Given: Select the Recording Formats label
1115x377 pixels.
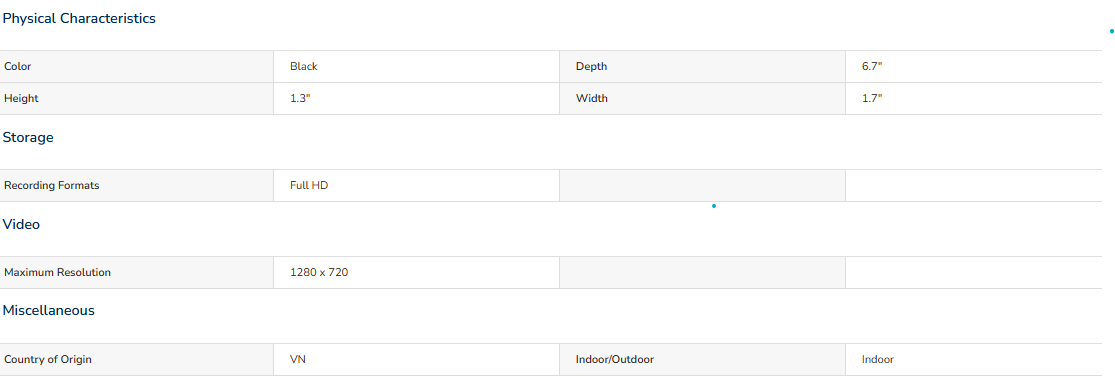Looking at the screenshot, I should pos(52,186).
